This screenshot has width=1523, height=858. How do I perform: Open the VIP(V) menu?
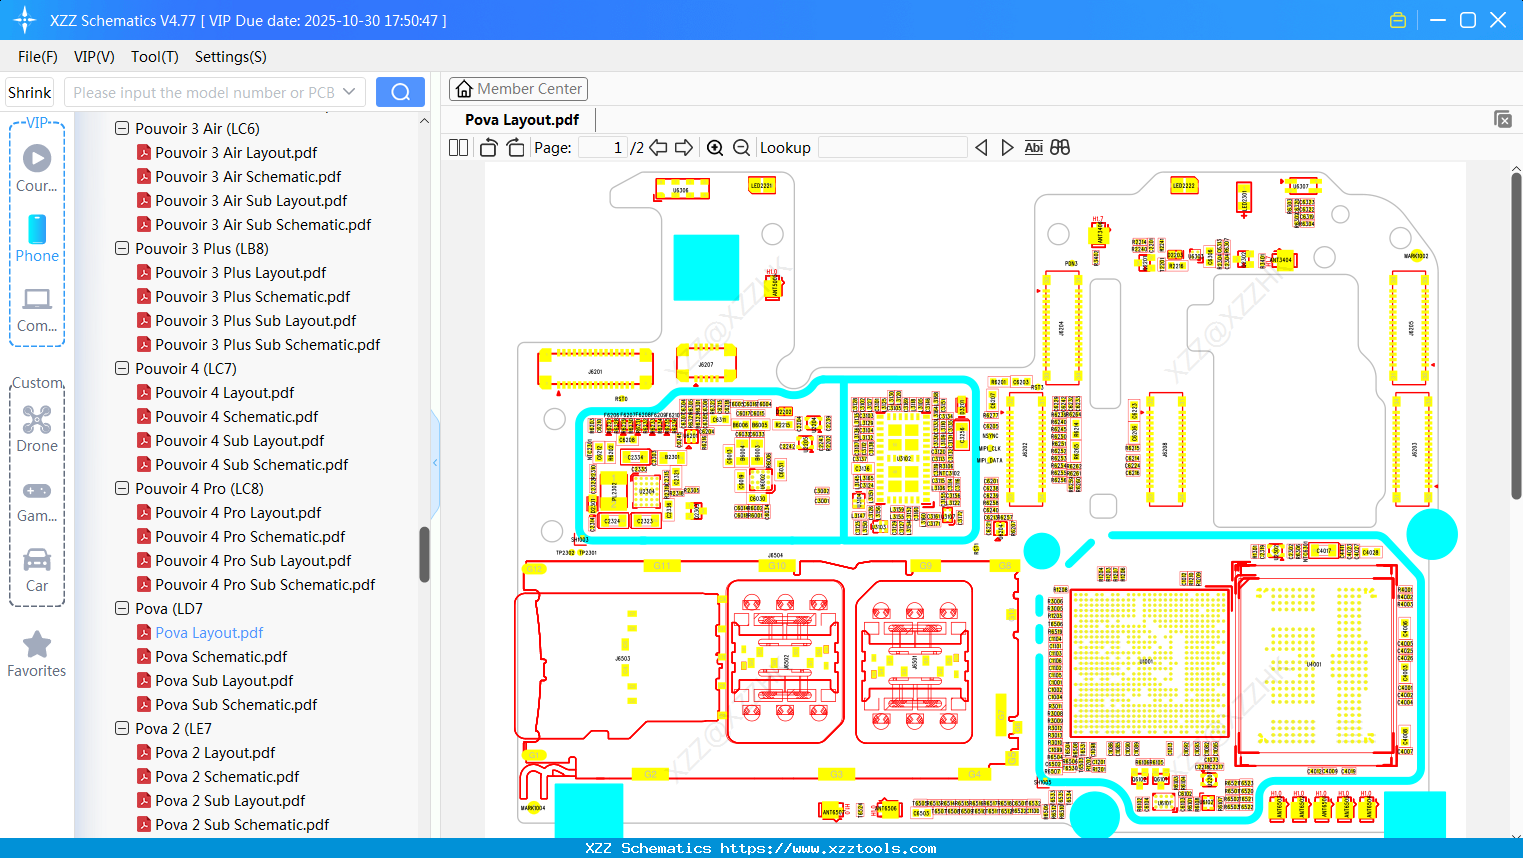(x=94, y=57)
